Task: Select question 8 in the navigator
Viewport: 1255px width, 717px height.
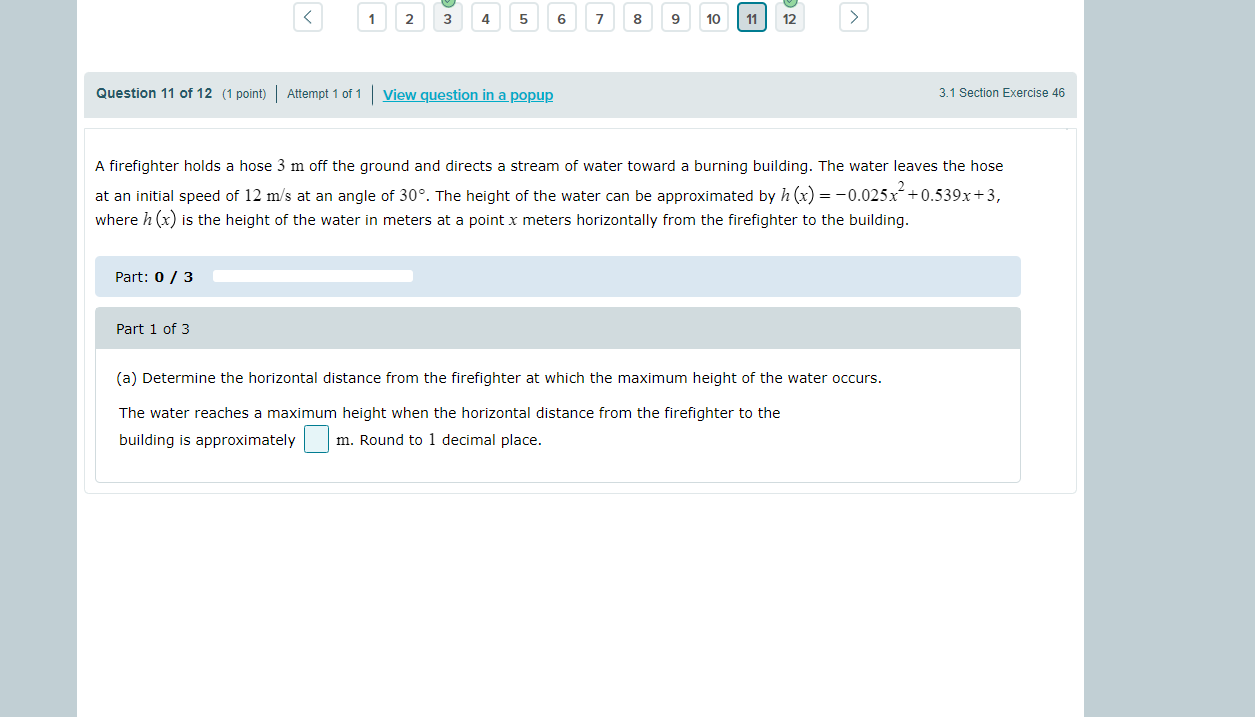Action: coord(638,18)
